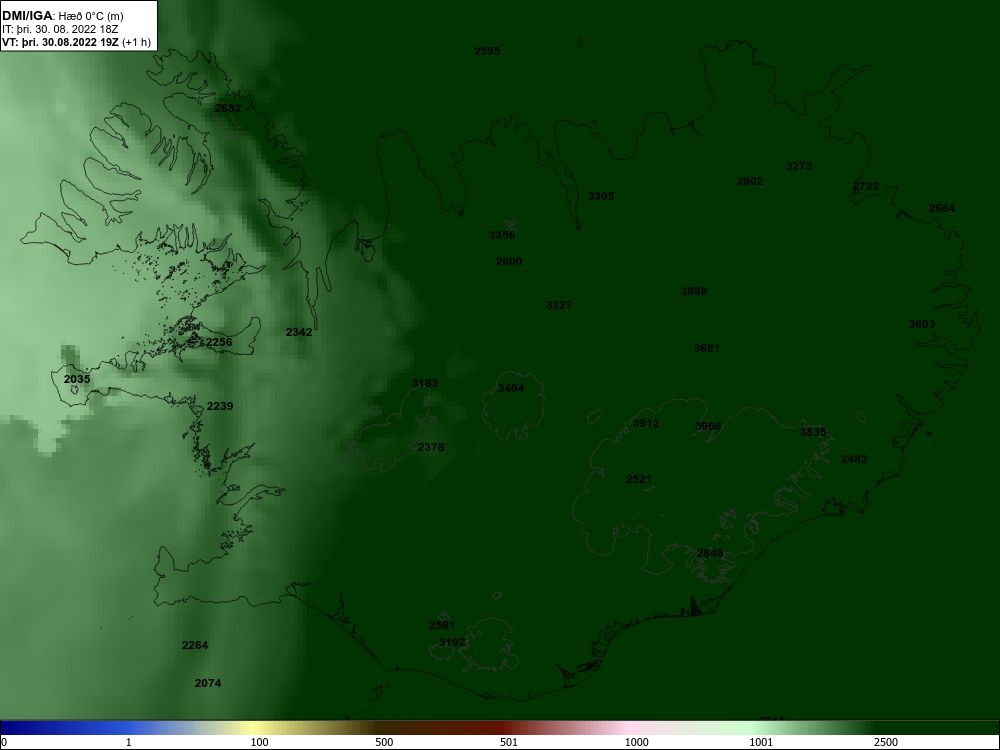Select the 3183 data label
1000x750 pixels.
tap(425, 383)
